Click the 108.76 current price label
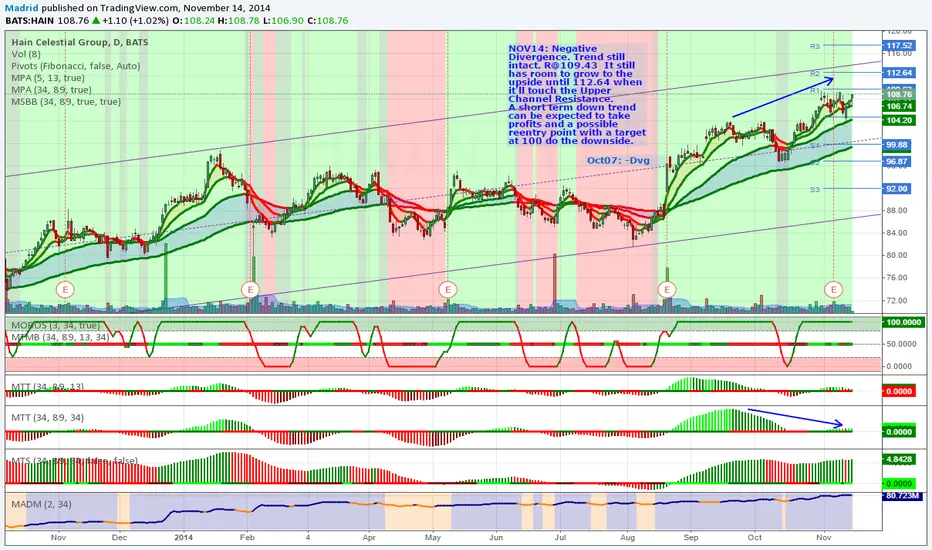 [x=898, y=95]
